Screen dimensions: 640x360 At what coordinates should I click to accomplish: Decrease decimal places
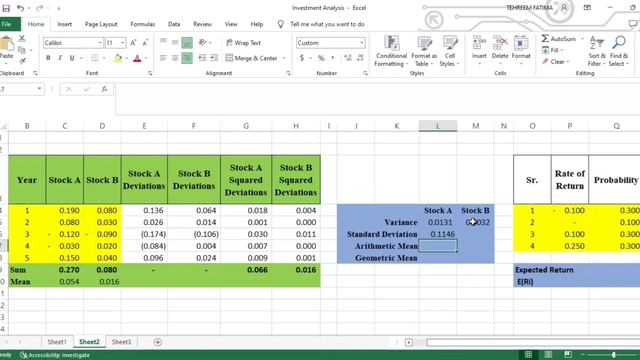[x=360, y=58]
